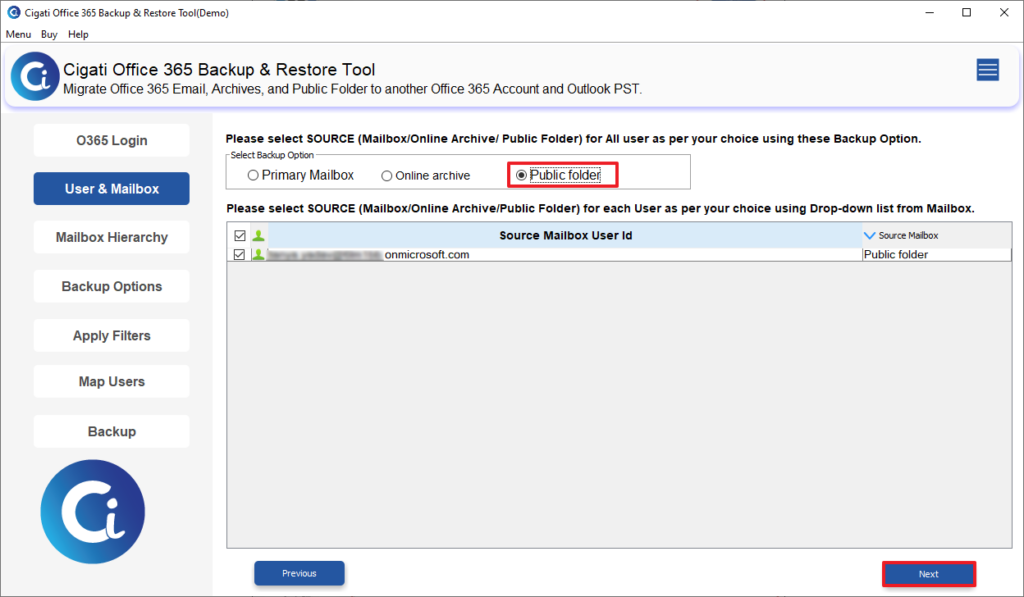This screenshot has width=1024, height=597.
Task: Select the User & Mailbox step
Action: [112, 189]
